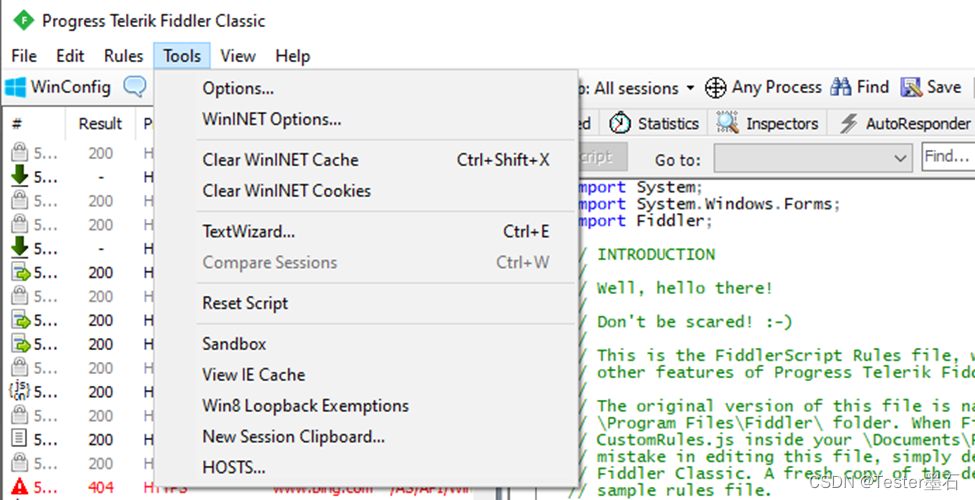Open the Statistics tab clock icon
The width and height of the screenshot is (975, 500).
click(619, 123)
